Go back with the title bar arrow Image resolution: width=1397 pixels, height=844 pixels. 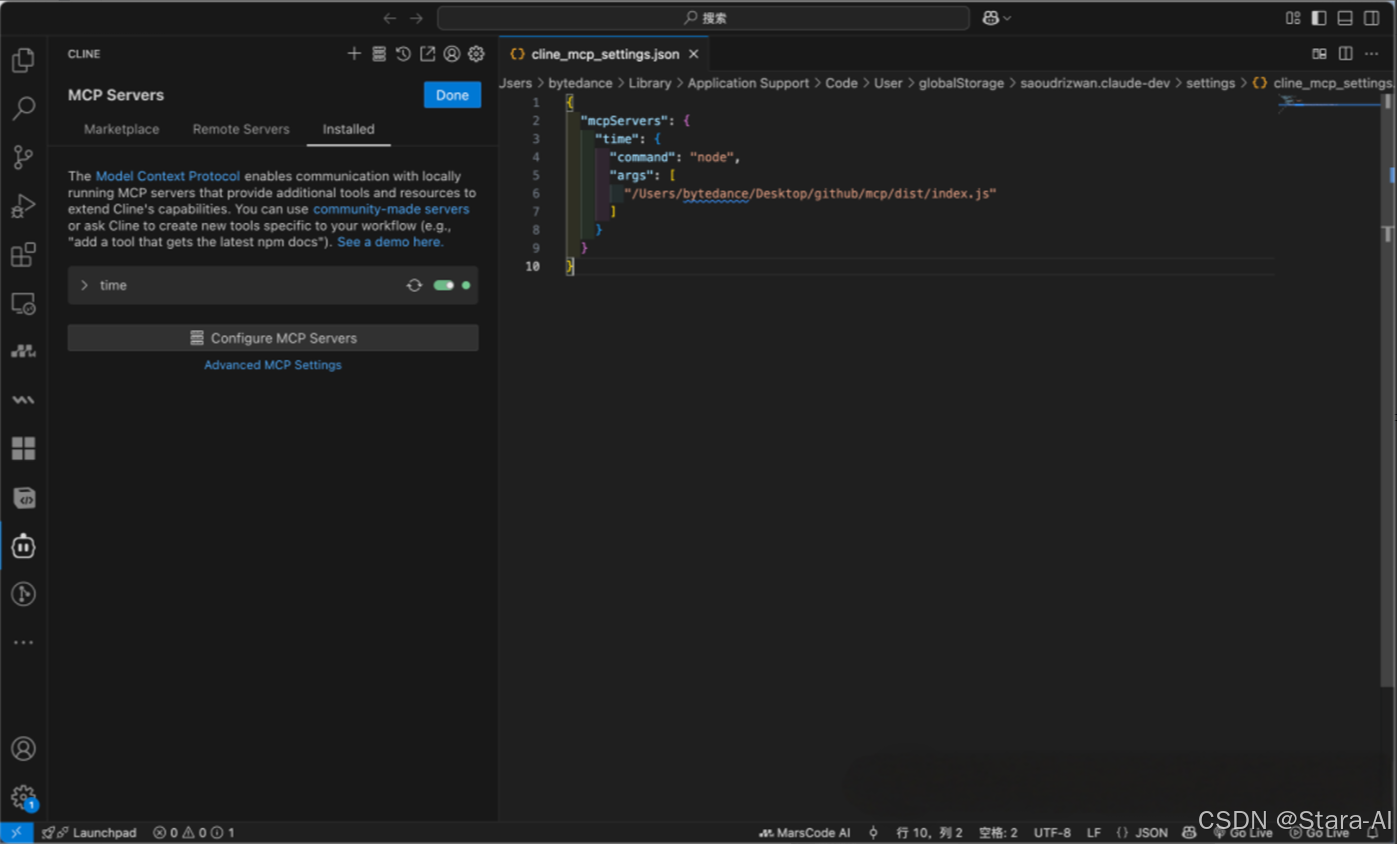pos(390,18)
